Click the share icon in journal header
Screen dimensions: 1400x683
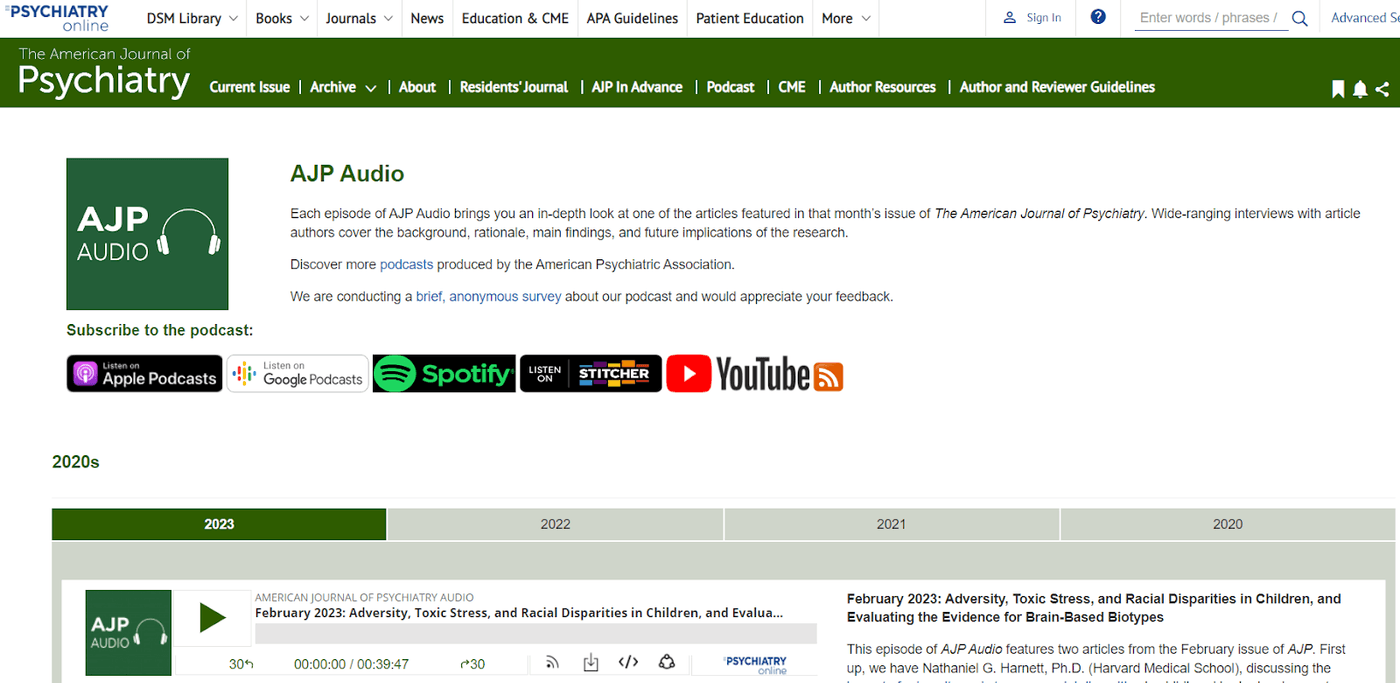(x=1382, y=89)
